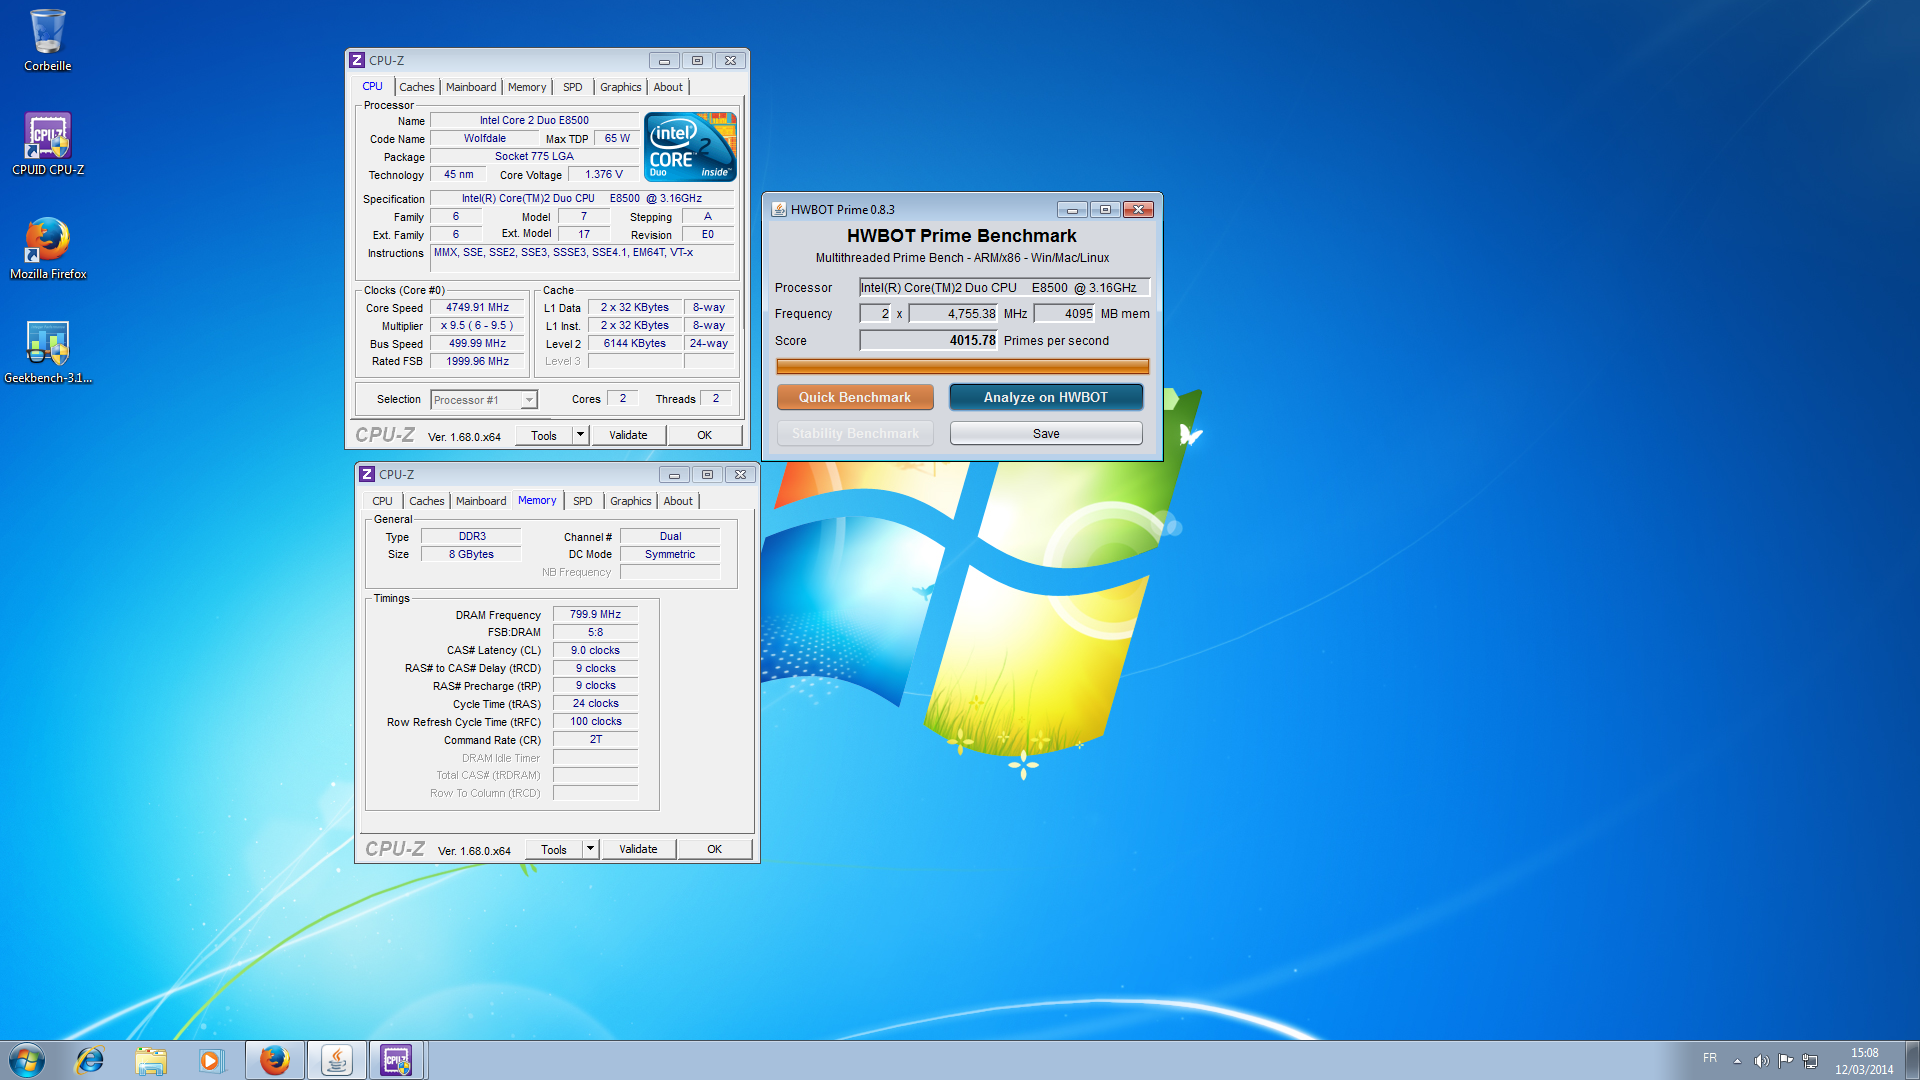Switch lower CPU-Z window to Mainboard tab
The image size is (1920, 1080).
[481, 501]
